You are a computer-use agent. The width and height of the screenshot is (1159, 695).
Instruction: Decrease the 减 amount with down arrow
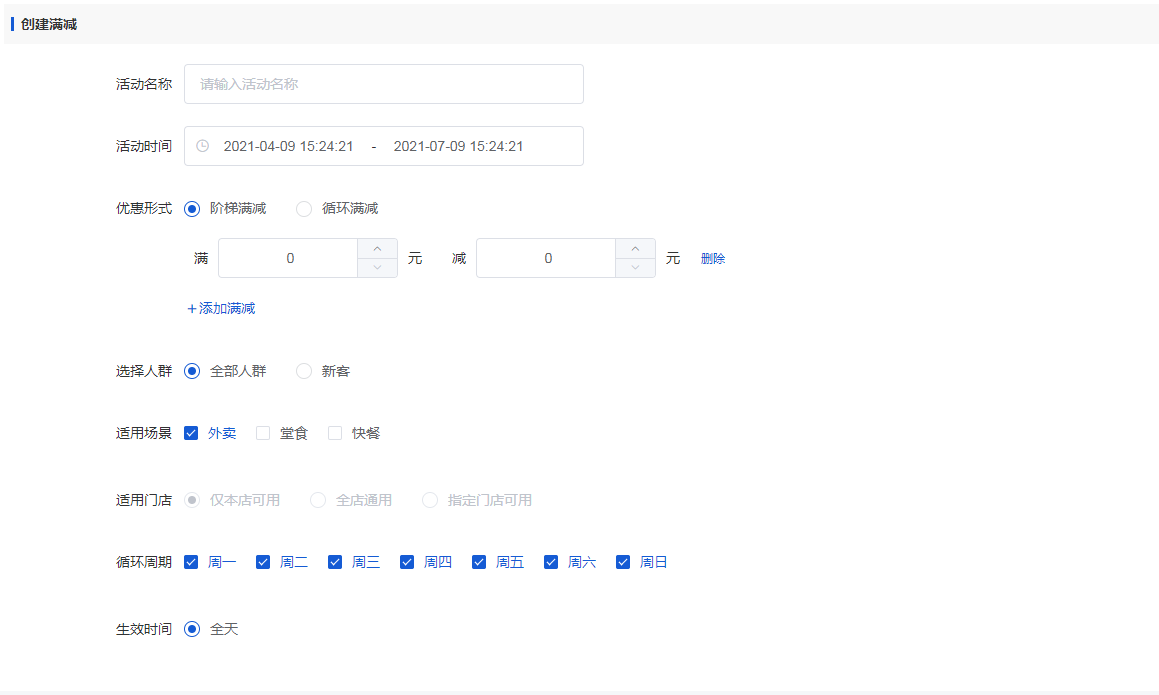pyautogui.click(x=636, y=268)
